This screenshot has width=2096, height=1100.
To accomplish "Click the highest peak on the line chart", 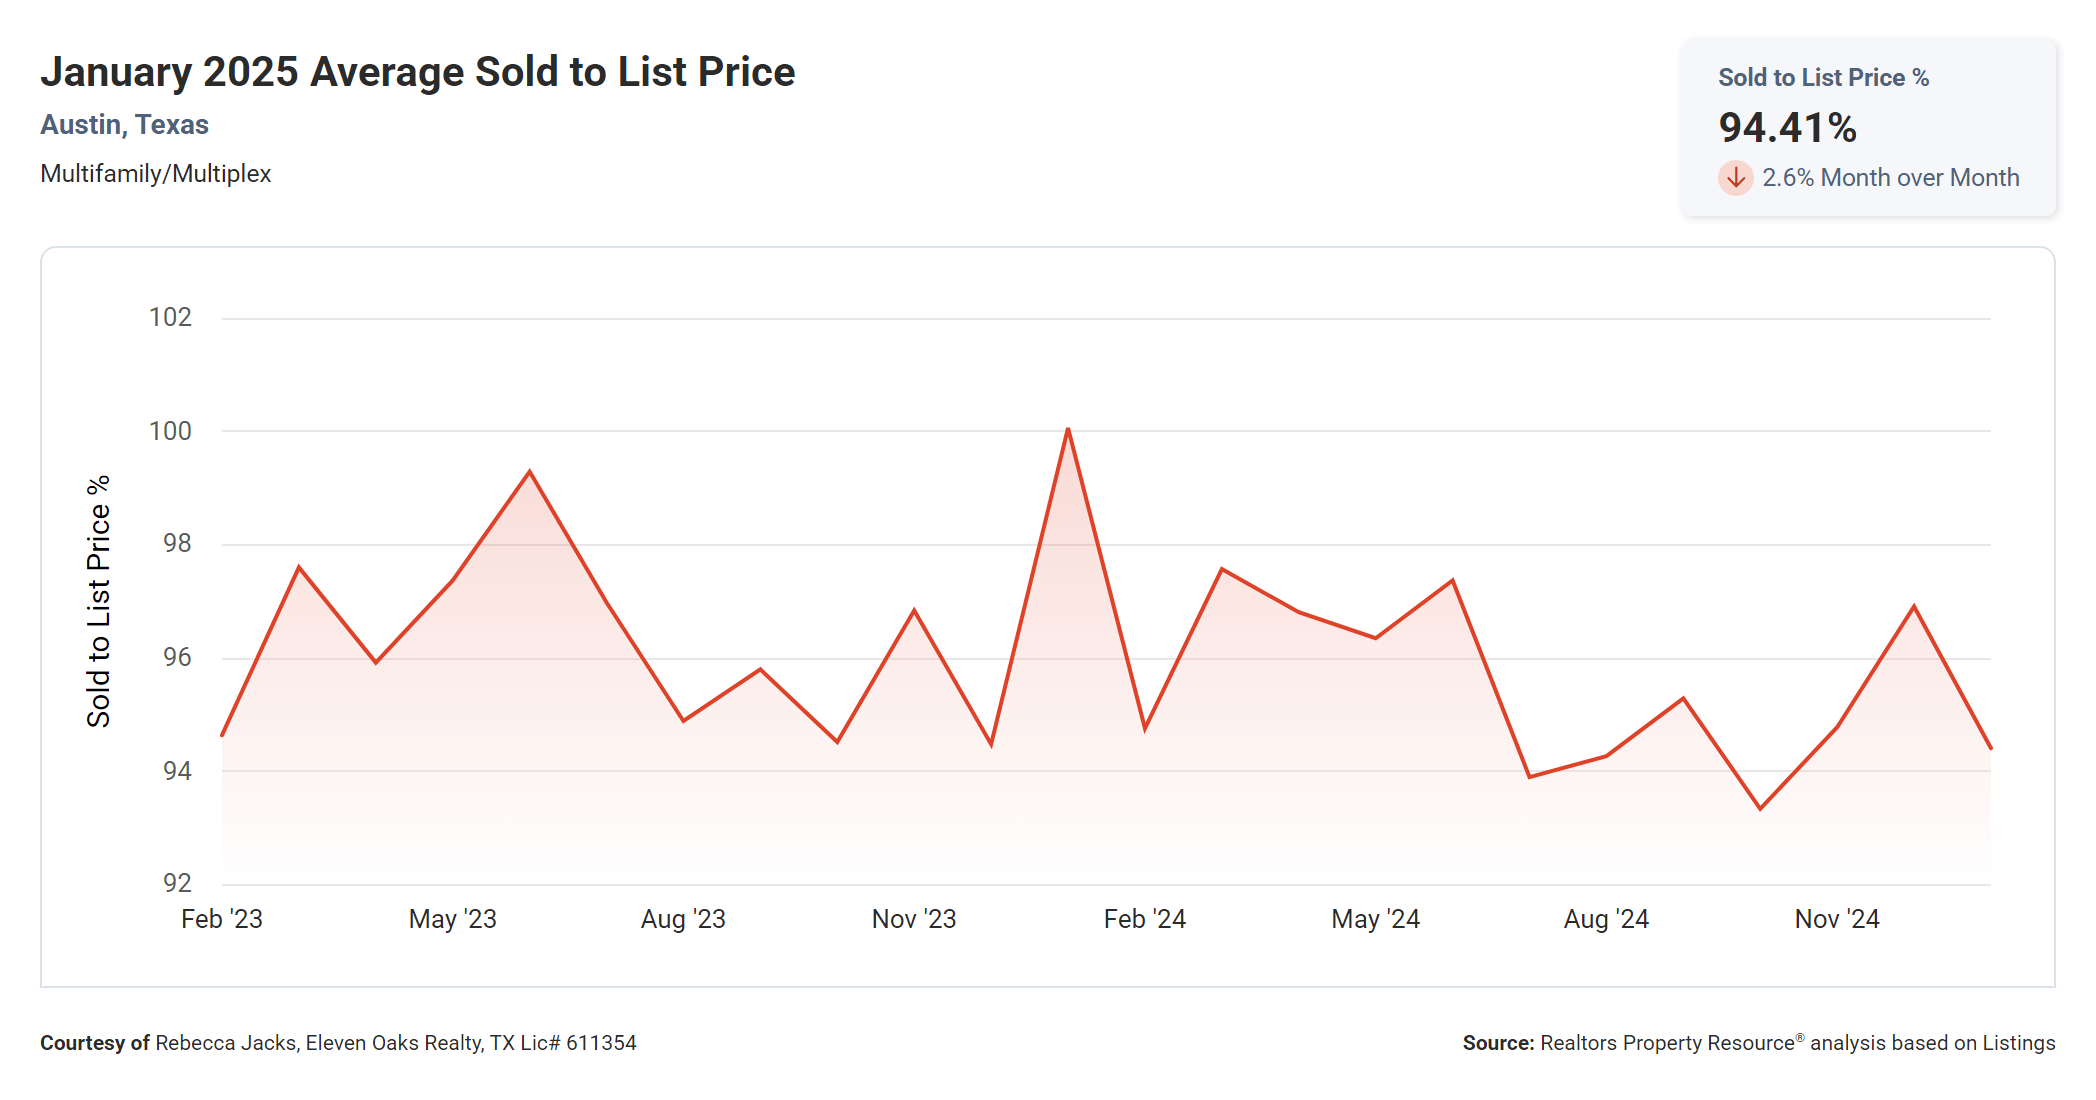I will click(1068, 430).
